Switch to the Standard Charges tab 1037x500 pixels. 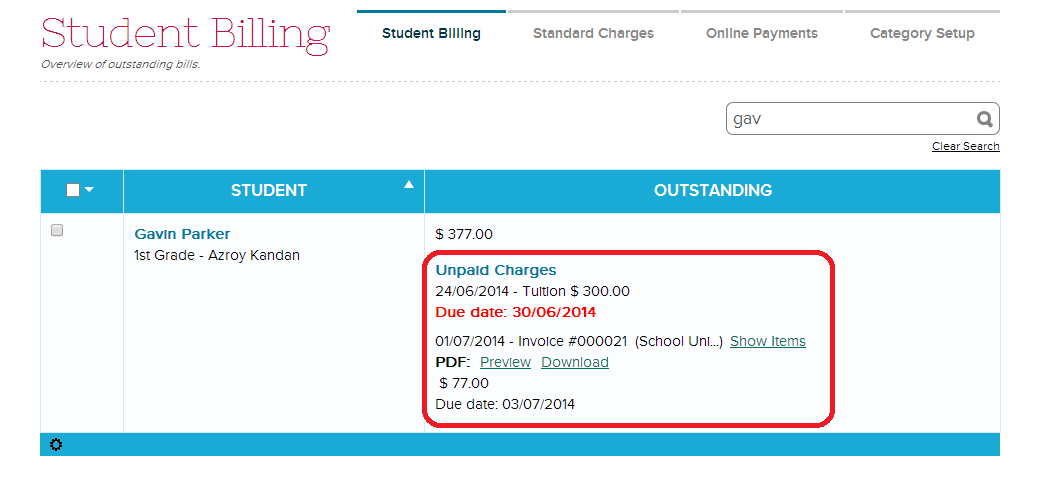pos(593,33)
